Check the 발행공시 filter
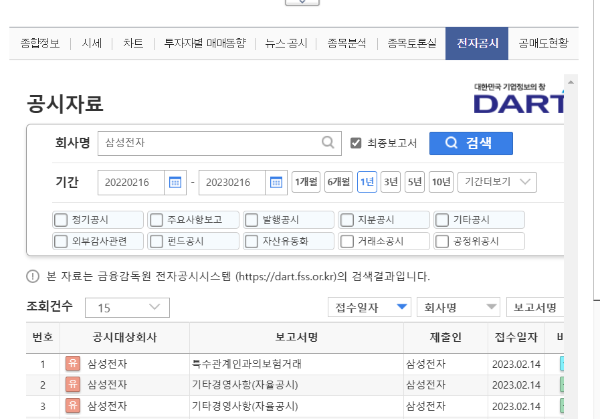Screen dimensions: 600x419 (251, 220)
